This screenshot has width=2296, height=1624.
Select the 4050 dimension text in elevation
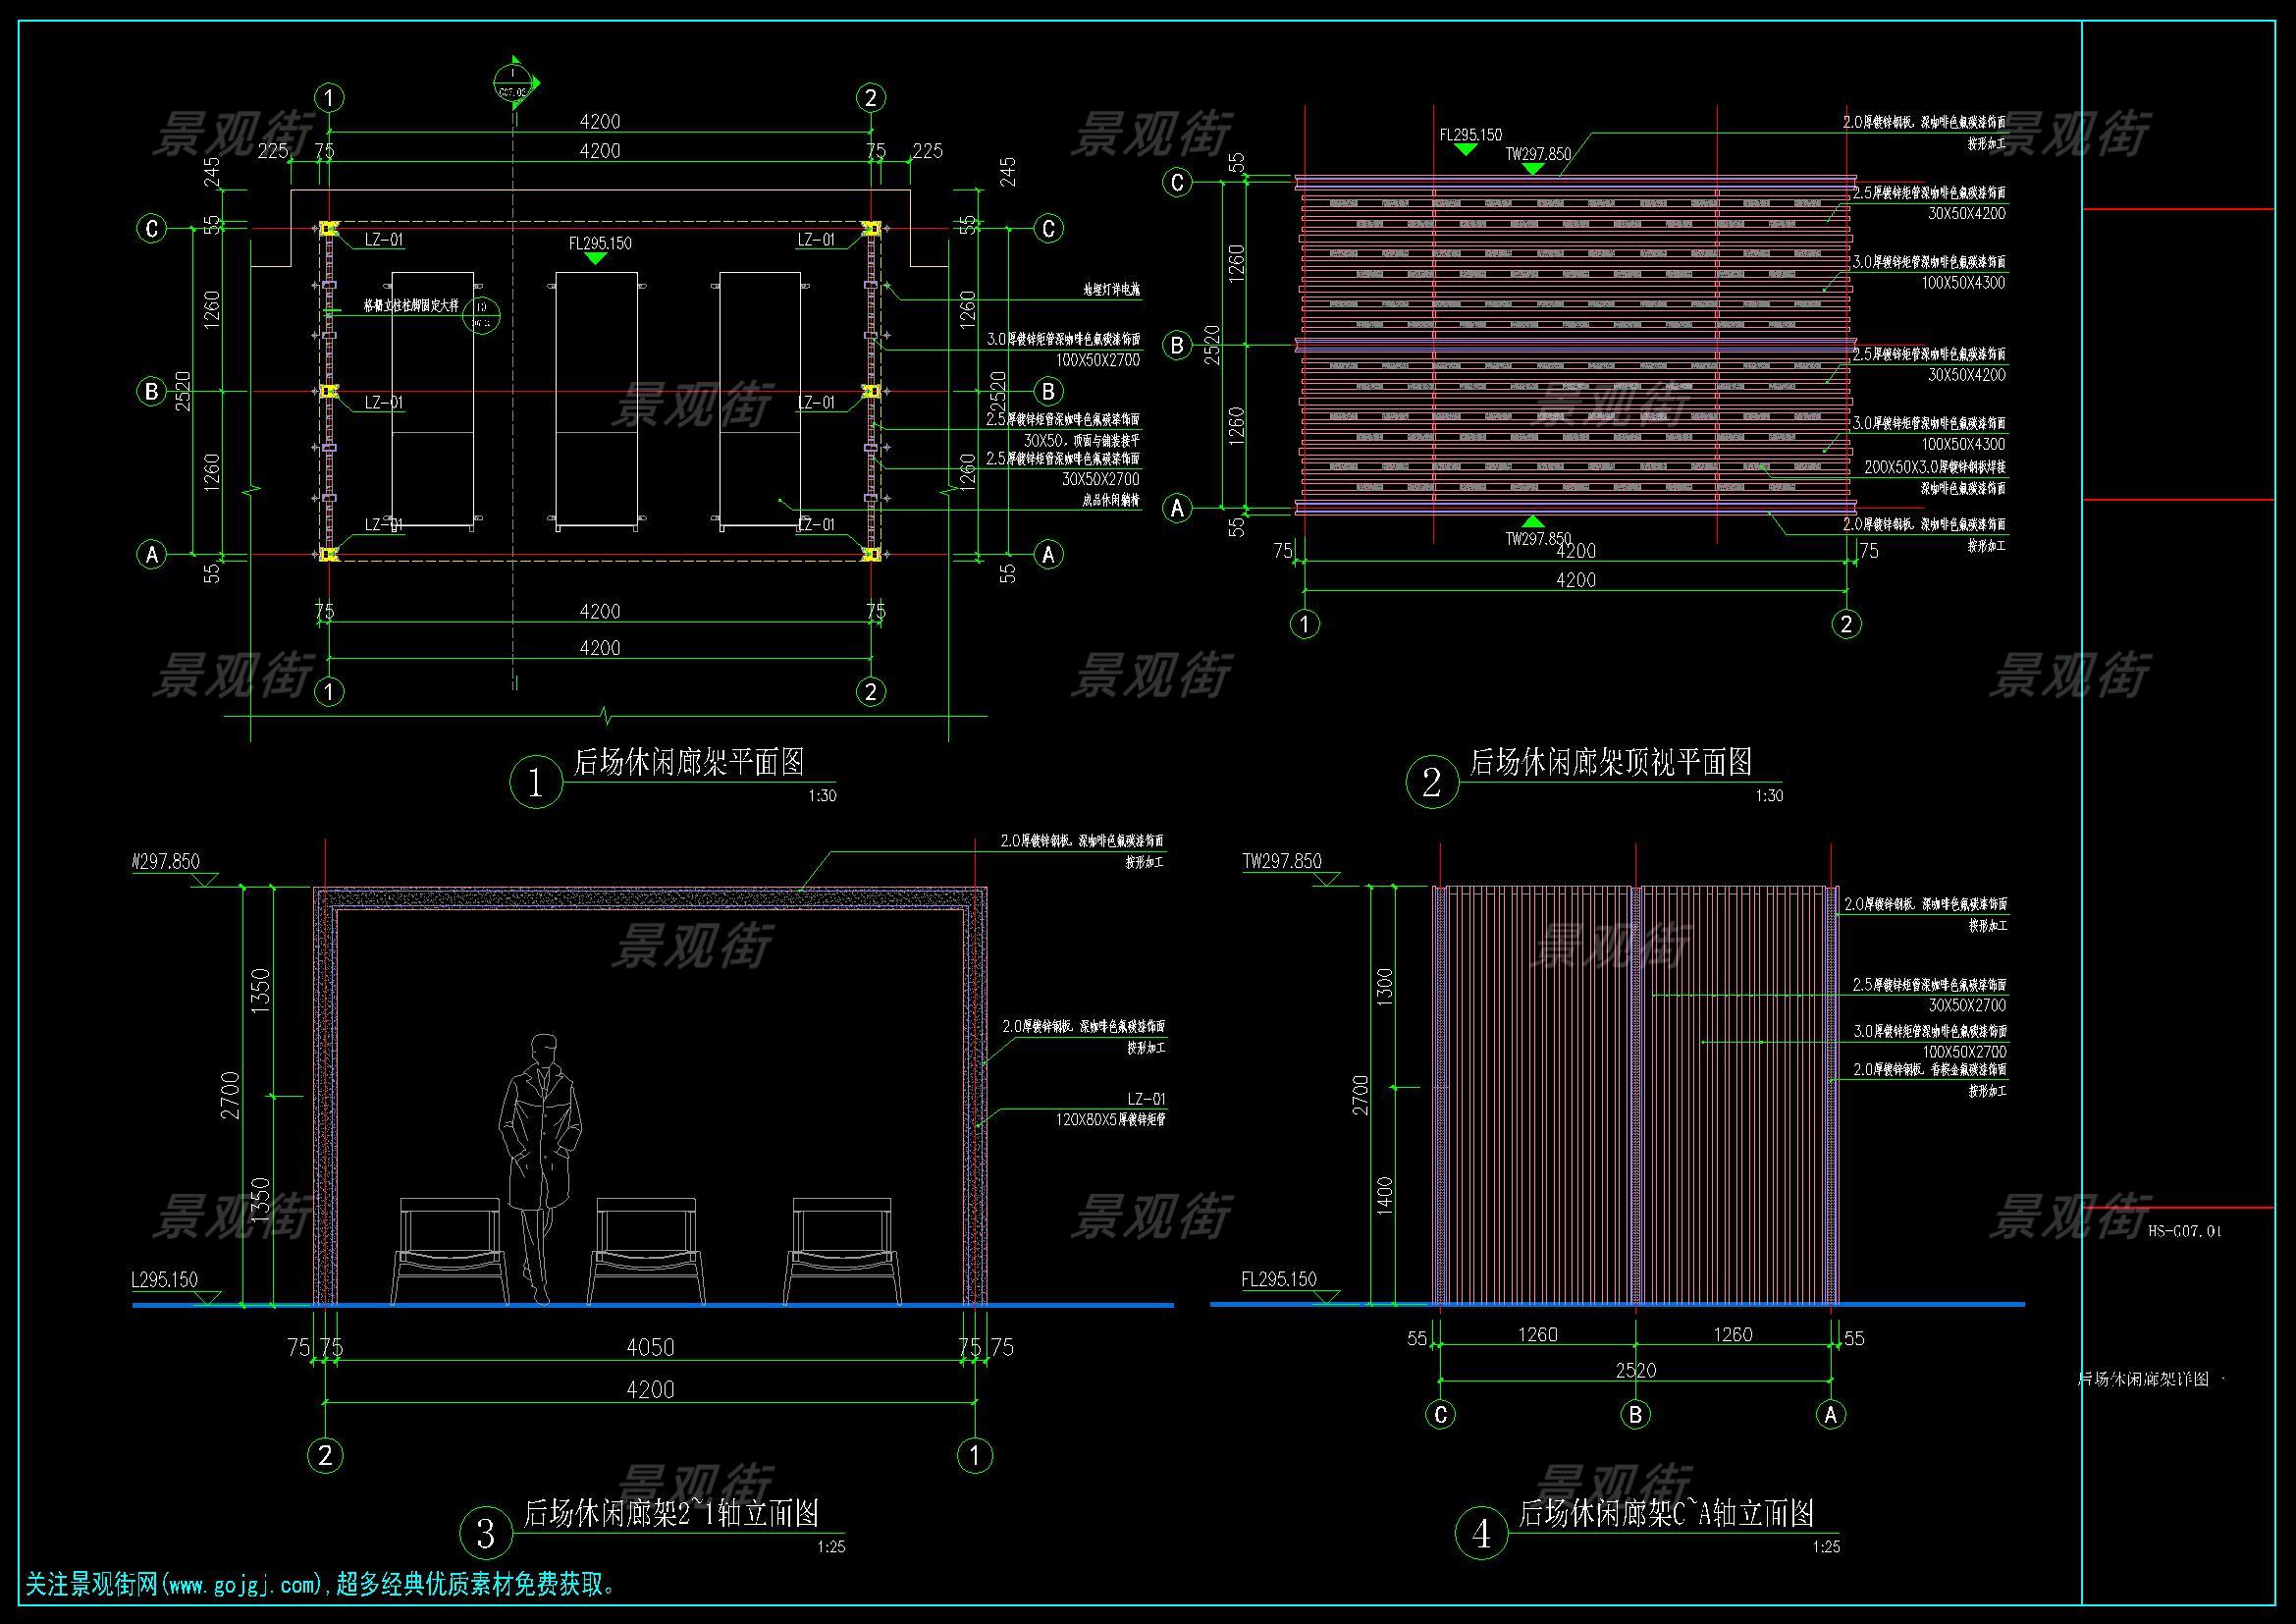[650, 1347]
